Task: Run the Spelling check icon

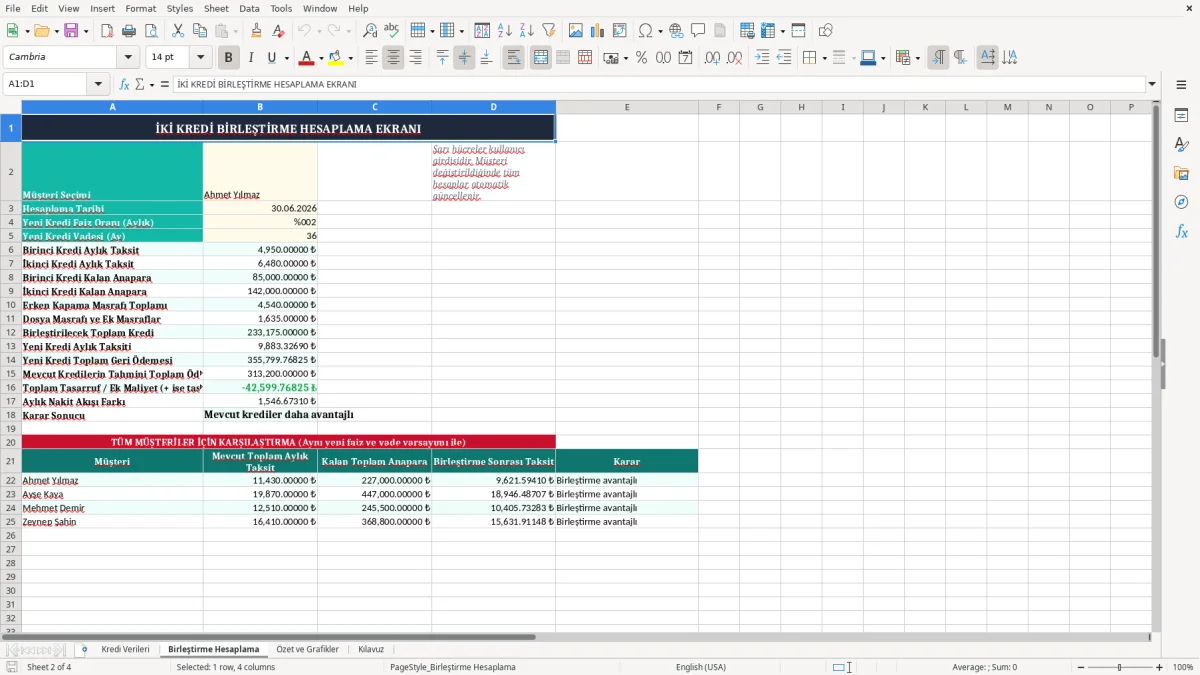Action: pyautogui.click(x=391, y=31)
